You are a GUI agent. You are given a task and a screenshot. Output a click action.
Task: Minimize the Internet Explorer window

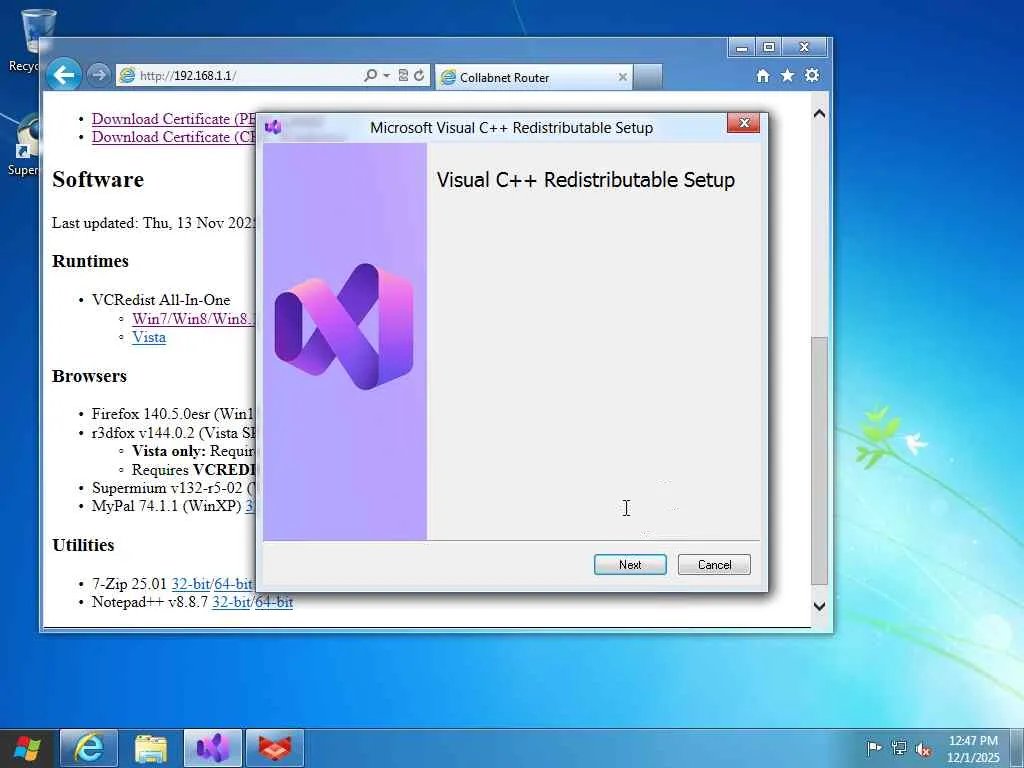pyautogui.click(x=741, y=47)
